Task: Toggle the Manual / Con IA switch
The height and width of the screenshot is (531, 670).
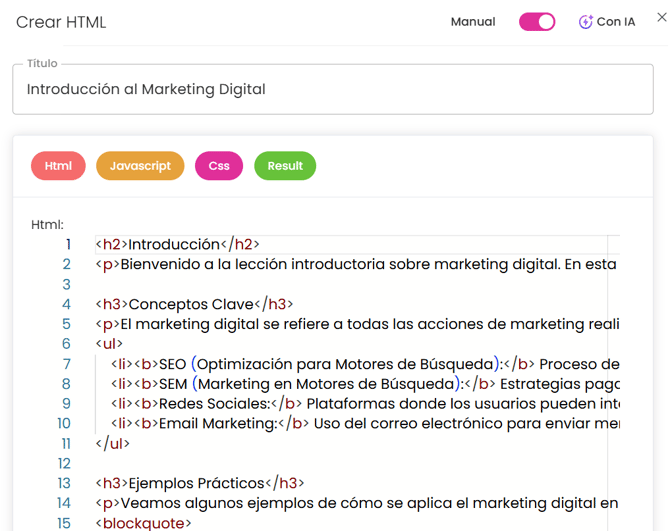Action: (537, 22)
